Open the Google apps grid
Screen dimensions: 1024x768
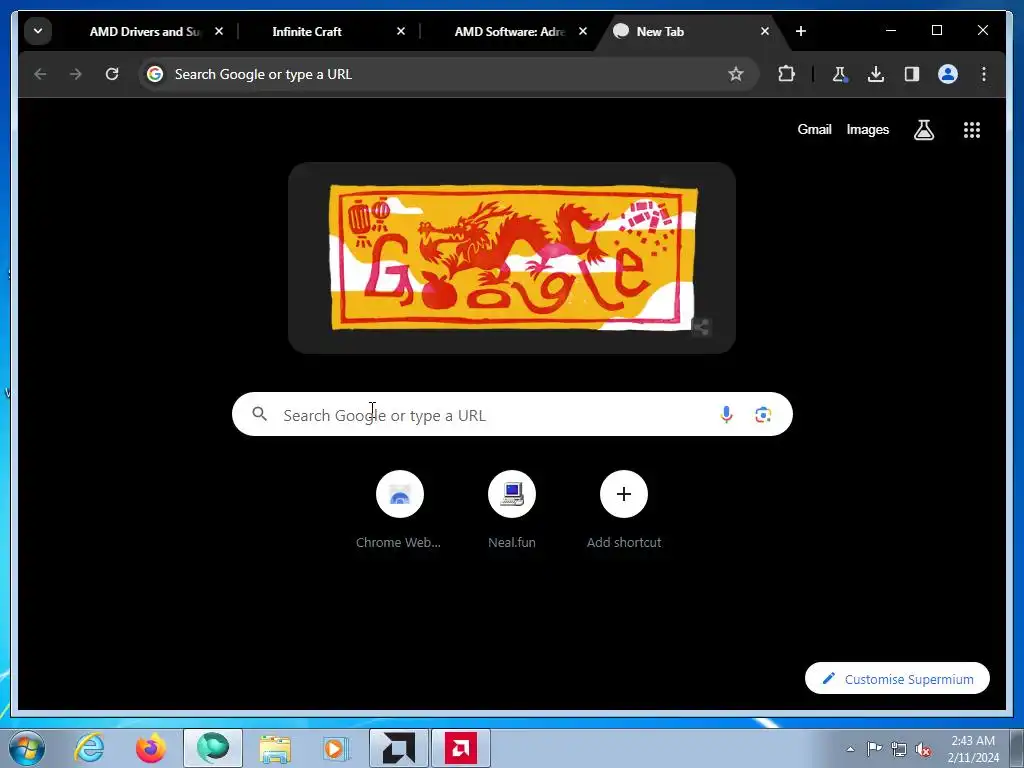972,130
